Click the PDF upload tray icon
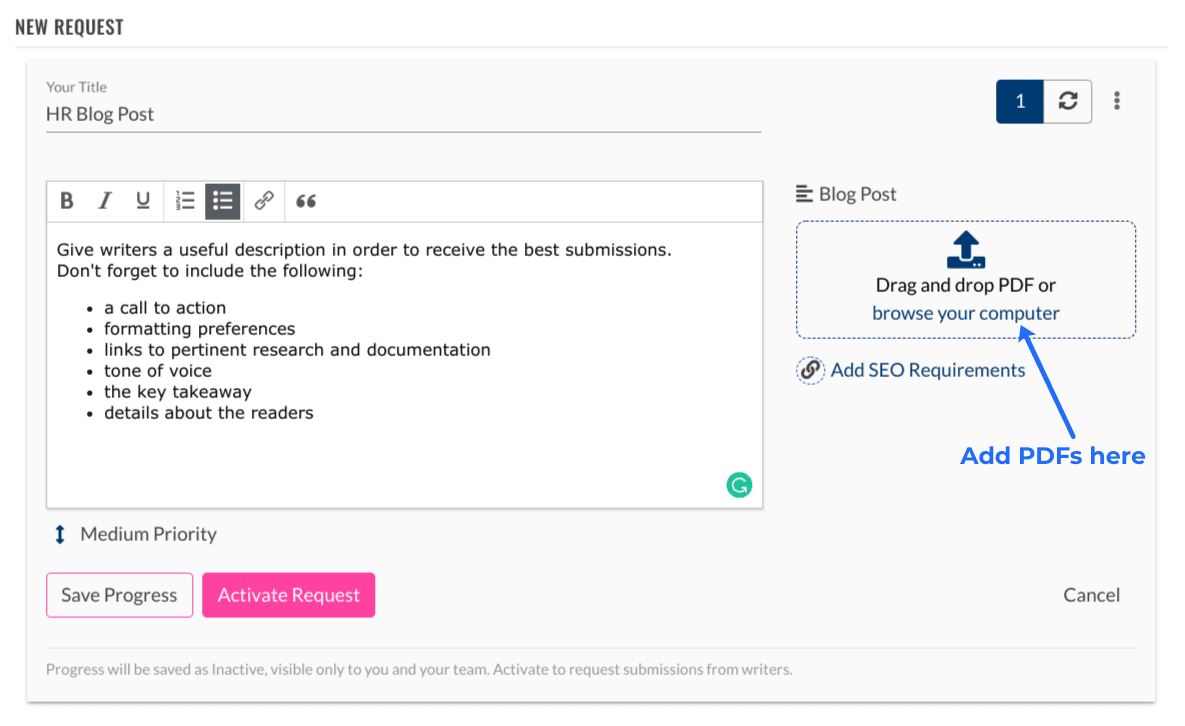Screen dimensions: 1185x726 pyautogui.click(x=966, y=250)
